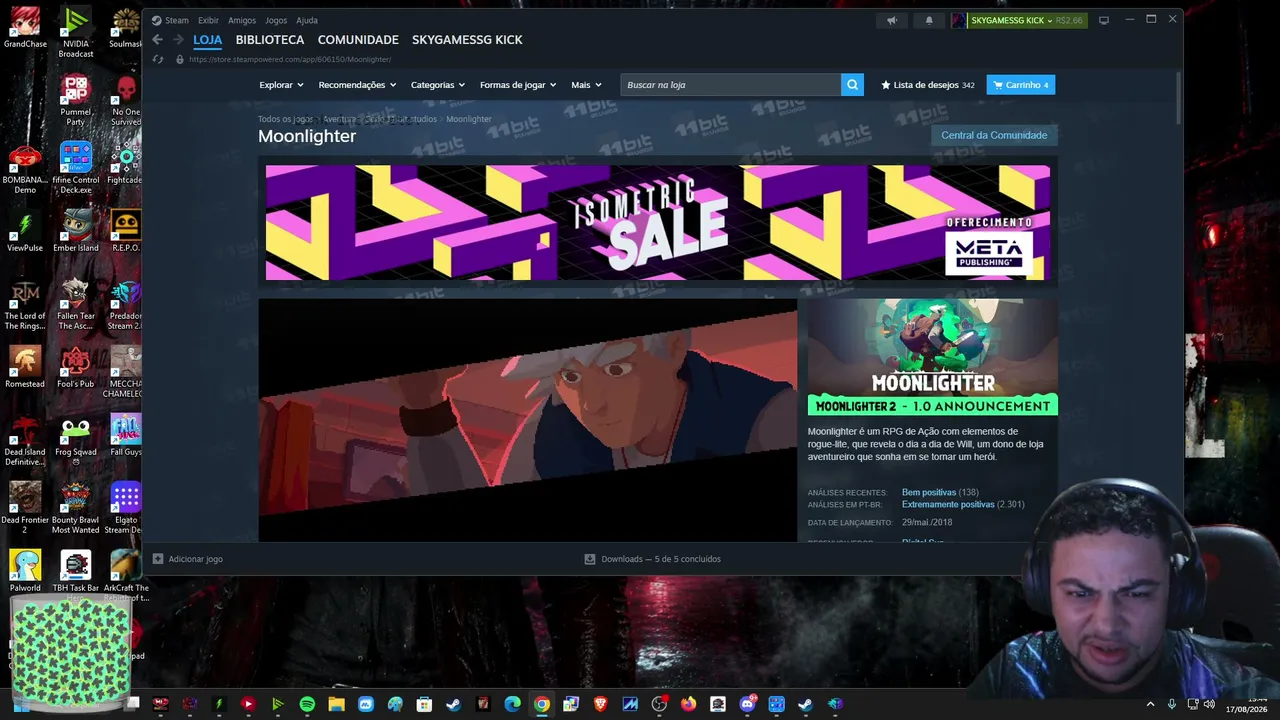The height and width of the screenshot is (720, 1280).
Task: Open Ember Island desktop shortcut
Action: [75, 232]
